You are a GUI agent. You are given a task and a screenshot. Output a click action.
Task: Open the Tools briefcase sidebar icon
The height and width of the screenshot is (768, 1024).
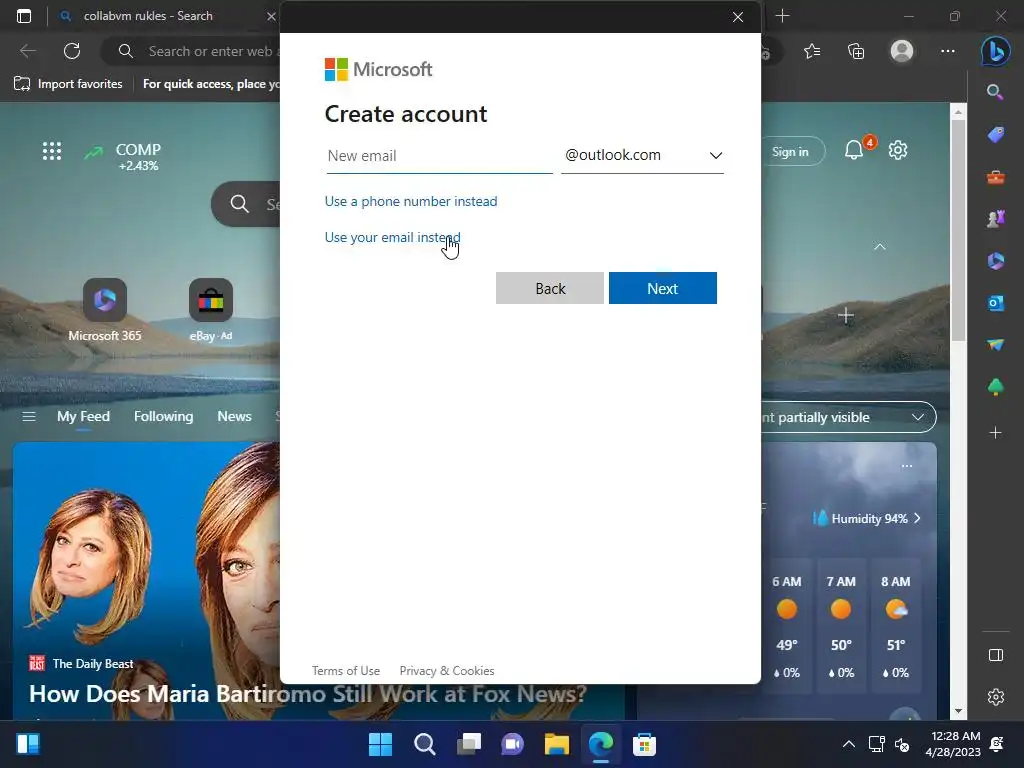[995, 176]
